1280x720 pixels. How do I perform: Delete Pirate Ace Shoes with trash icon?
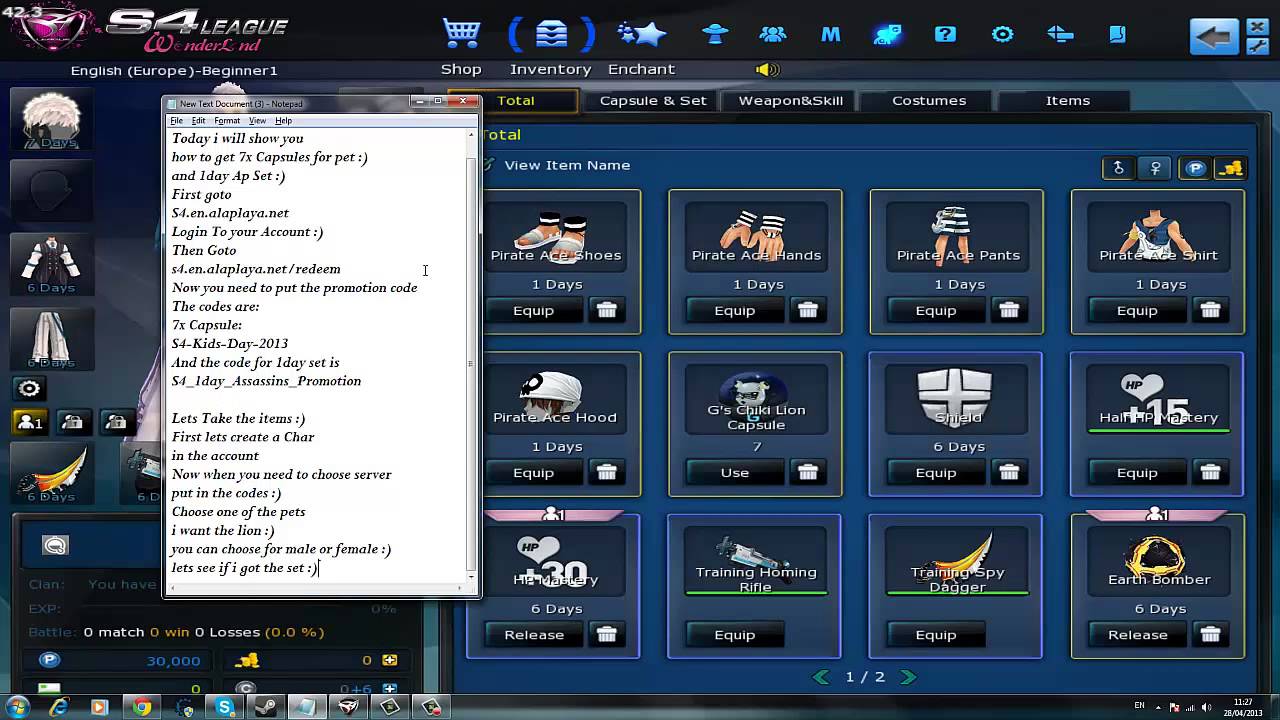coord(607,310)
